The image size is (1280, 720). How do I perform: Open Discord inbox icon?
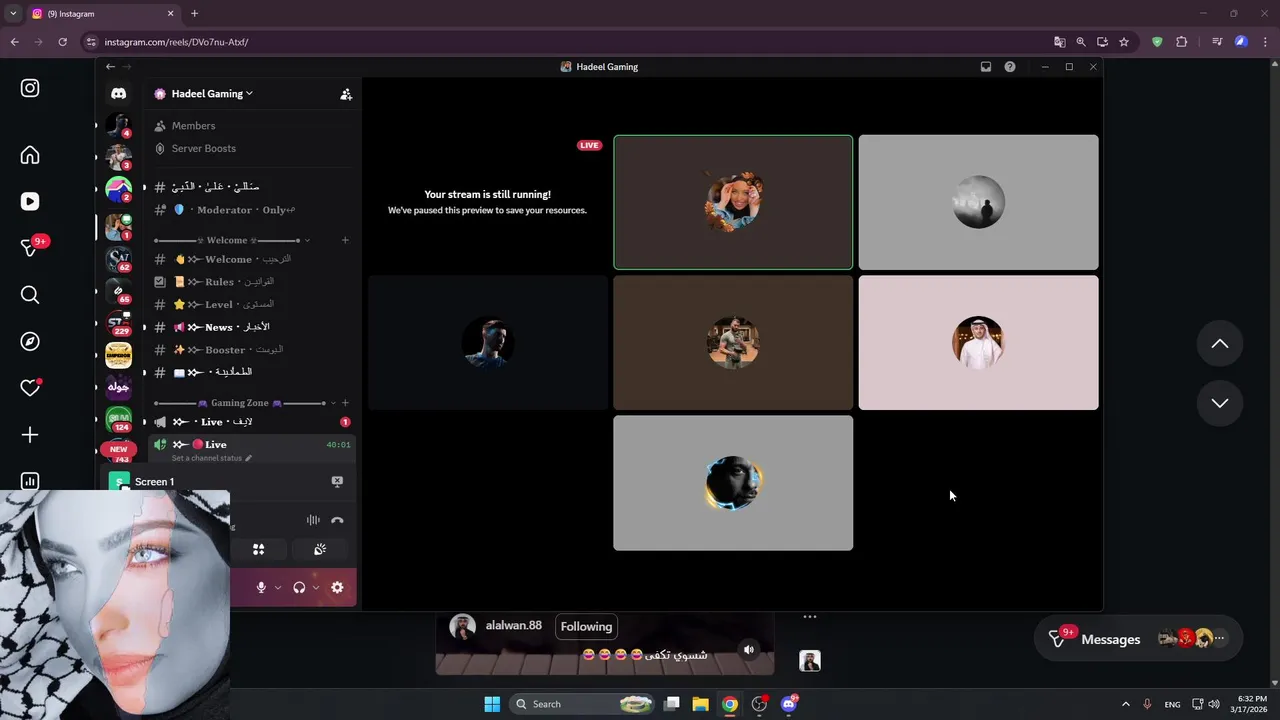click(x=986, y=67)
